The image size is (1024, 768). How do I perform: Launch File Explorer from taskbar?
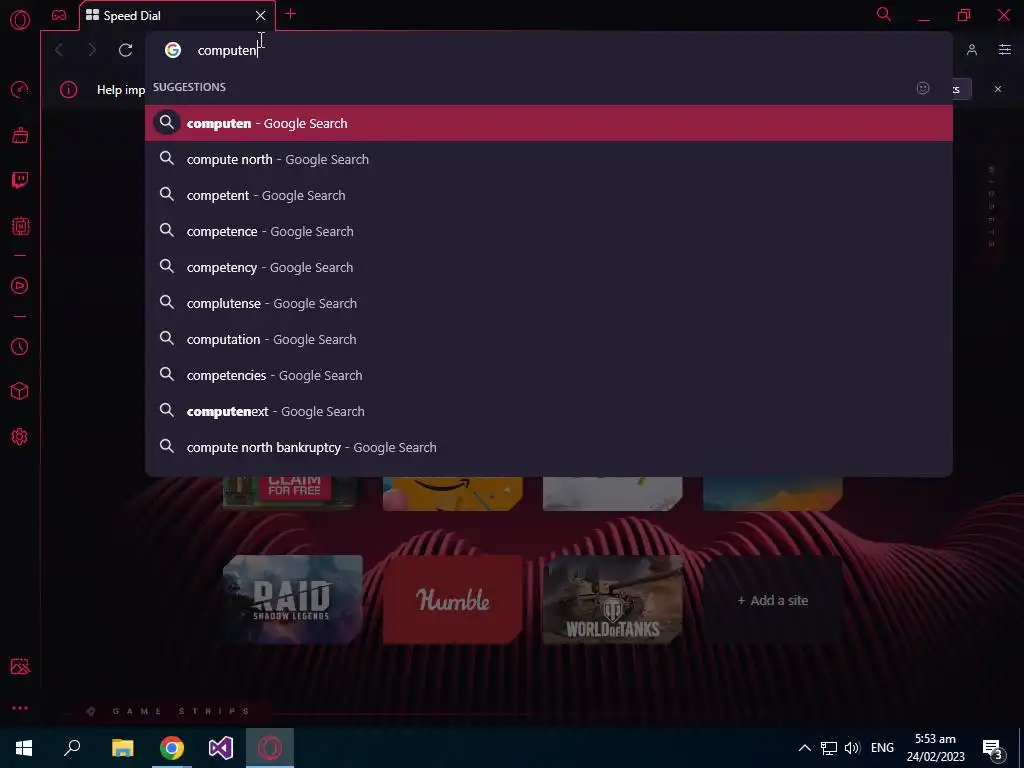pyautogui.click(x=122, y=748)
